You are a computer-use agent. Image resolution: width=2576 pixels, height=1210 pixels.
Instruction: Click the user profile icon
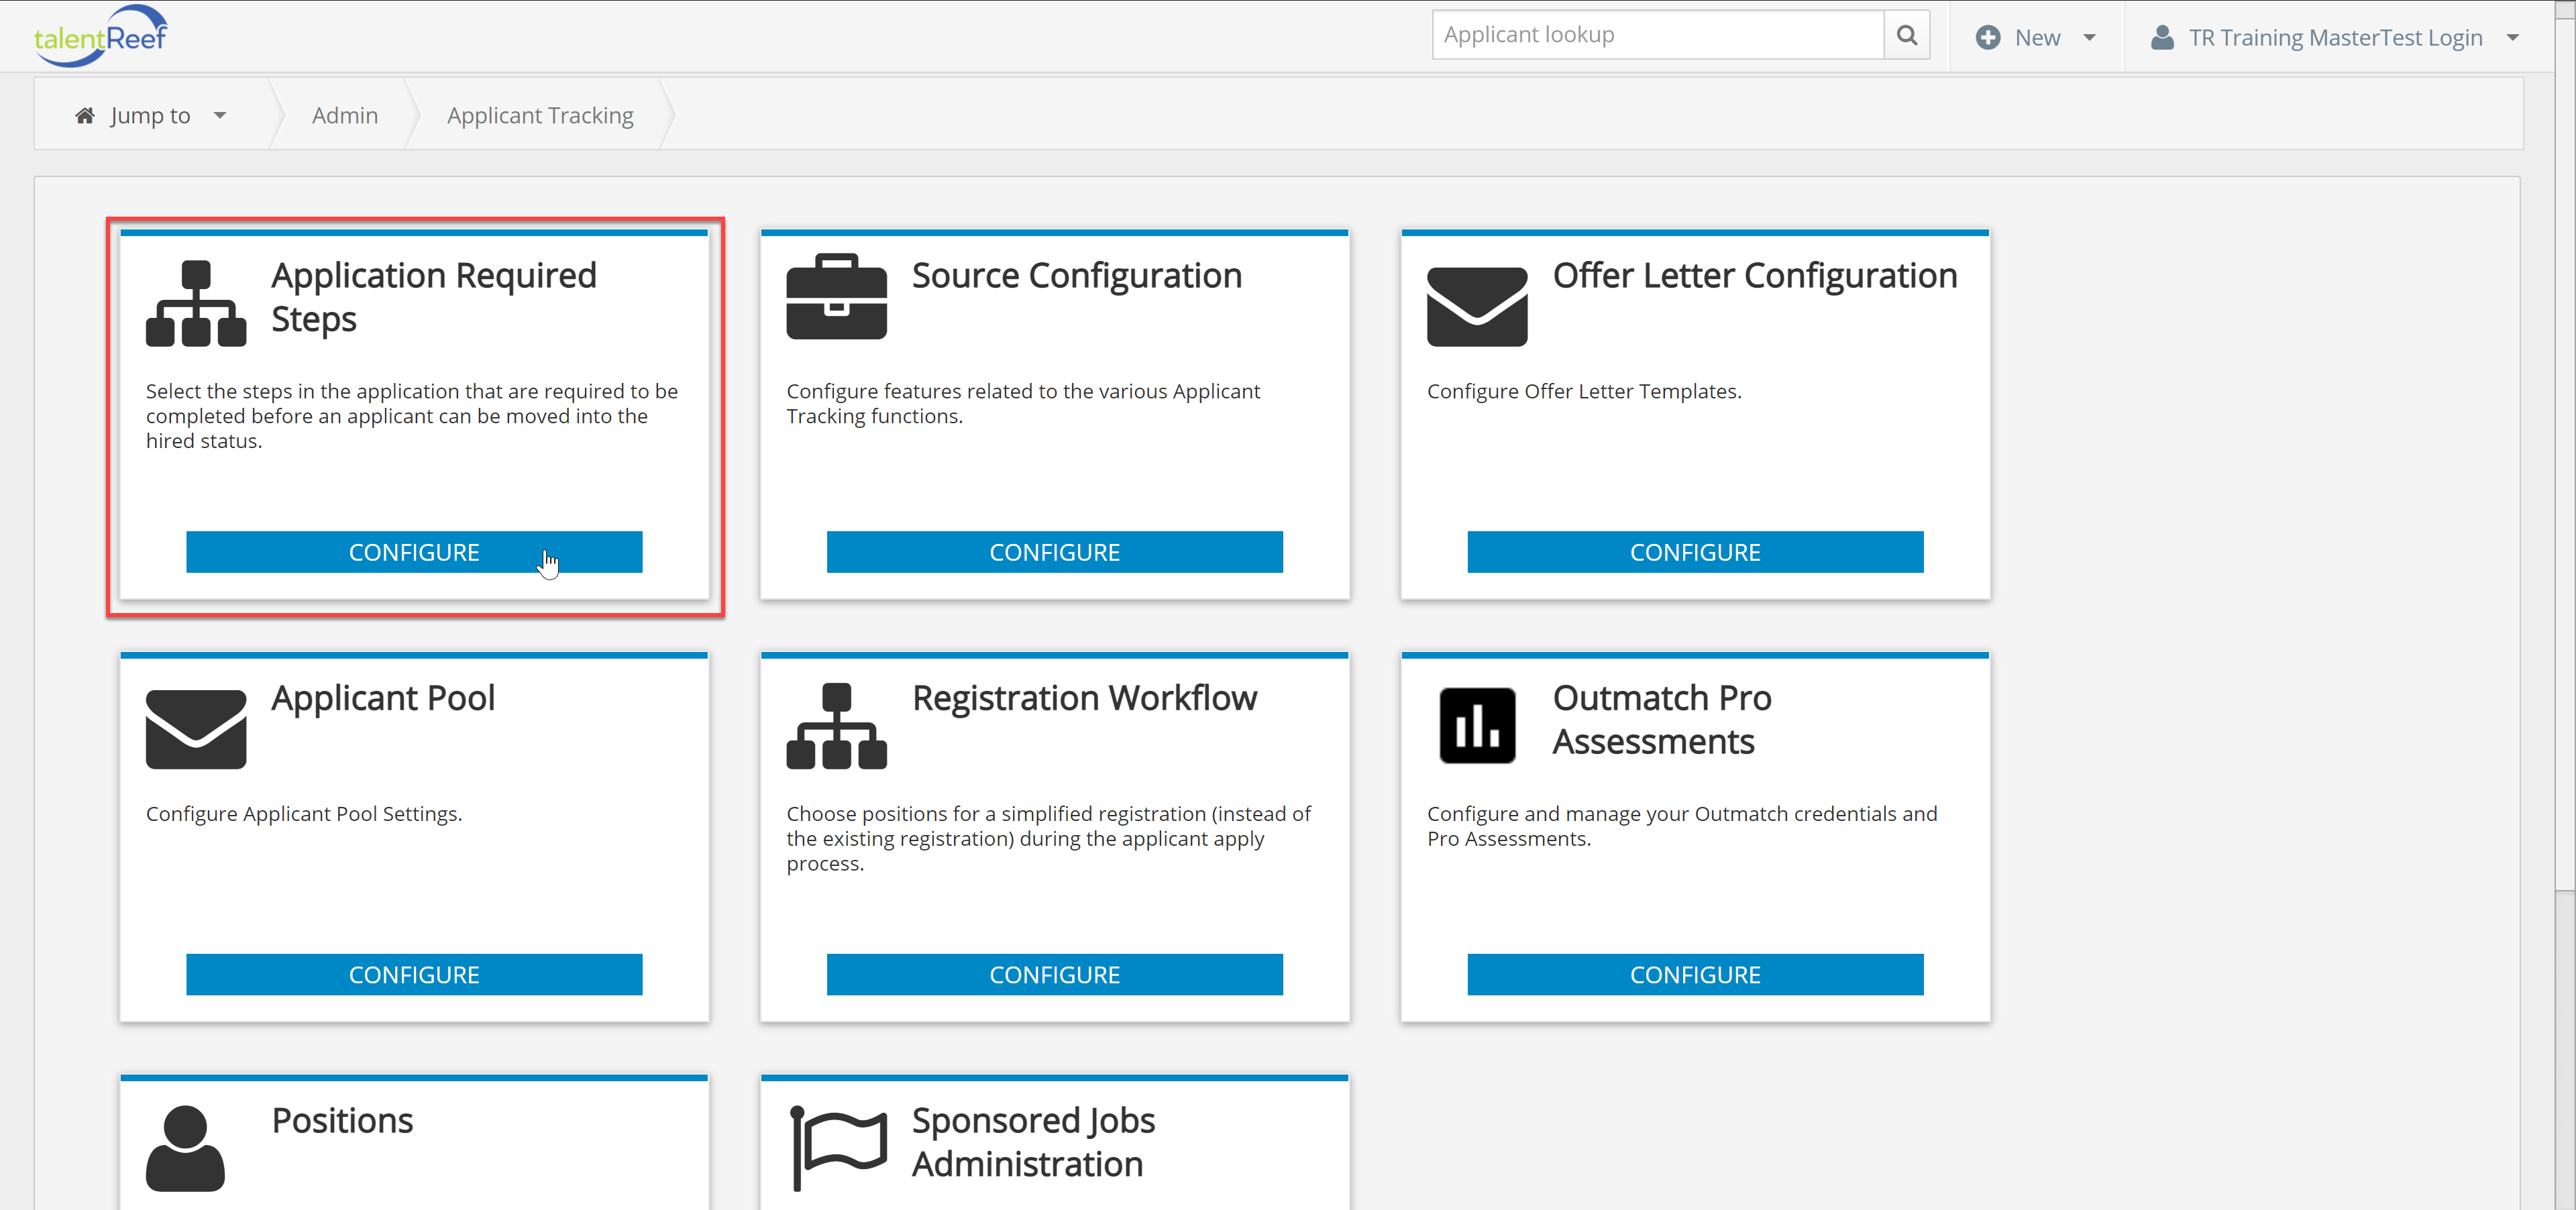[2162, 37]
